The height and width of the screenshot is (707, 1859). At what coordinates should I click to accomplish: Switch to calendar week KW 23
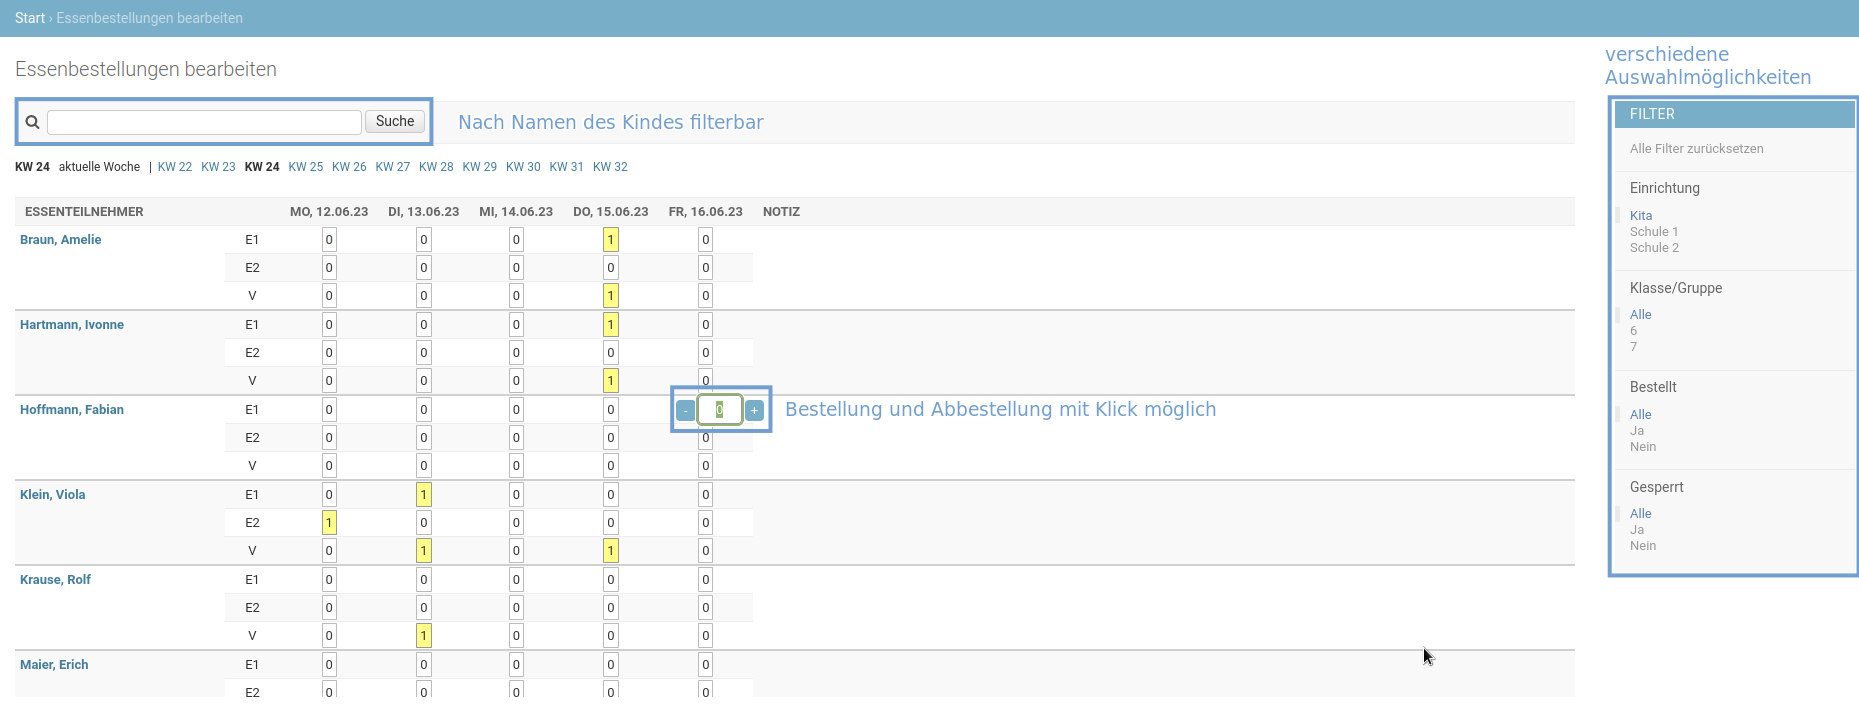[218, 167]
